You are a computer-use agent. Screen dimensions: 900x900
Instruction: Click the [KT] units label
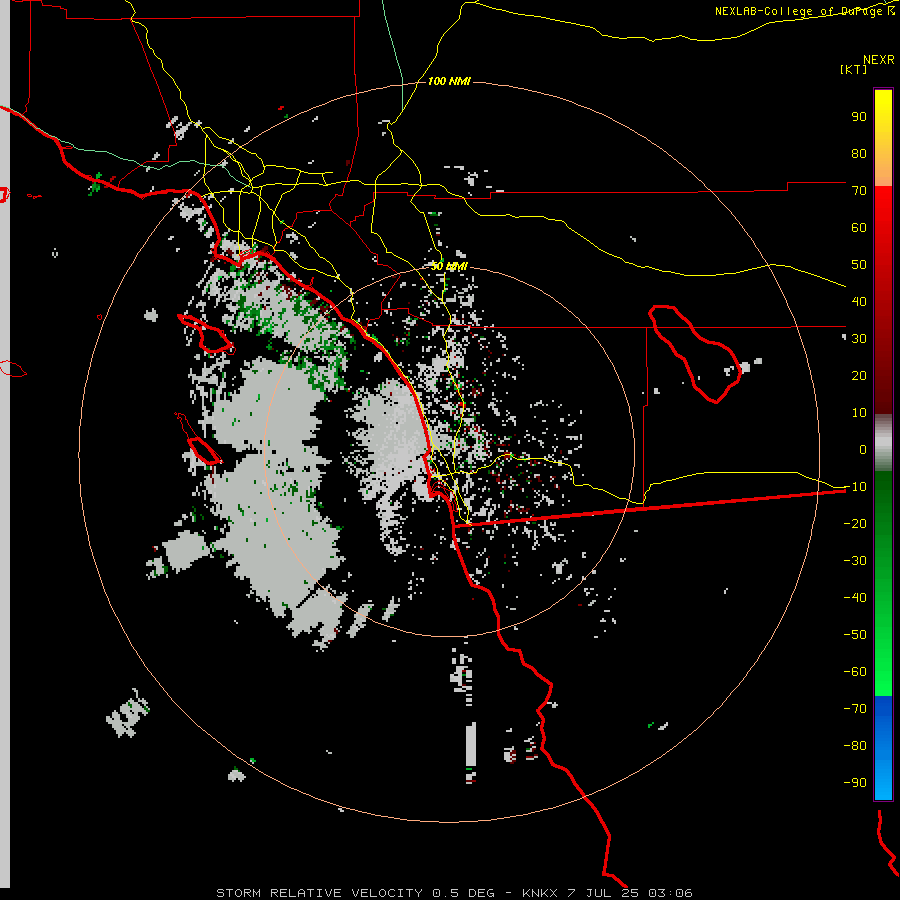(853, 69)
